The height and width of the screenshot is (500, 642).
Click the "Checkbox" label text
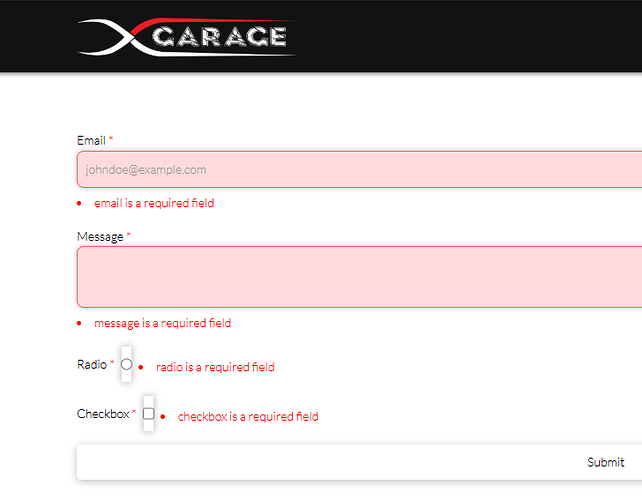coord(103,414)
